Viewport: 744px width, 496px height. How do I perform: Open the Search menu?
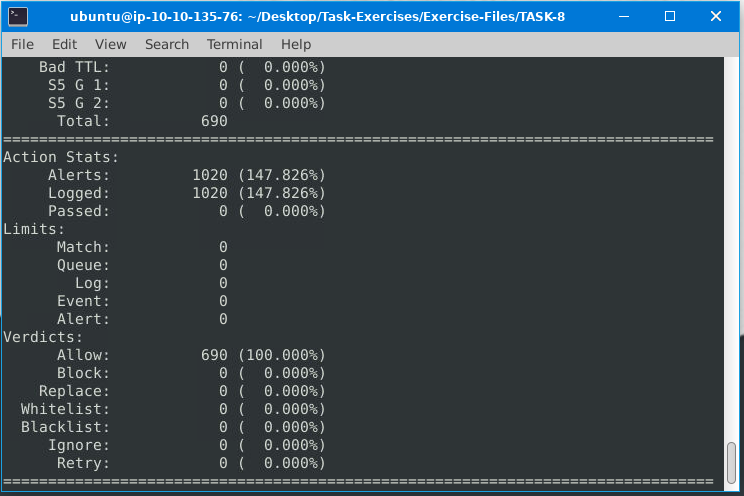(x=166, y=44)
